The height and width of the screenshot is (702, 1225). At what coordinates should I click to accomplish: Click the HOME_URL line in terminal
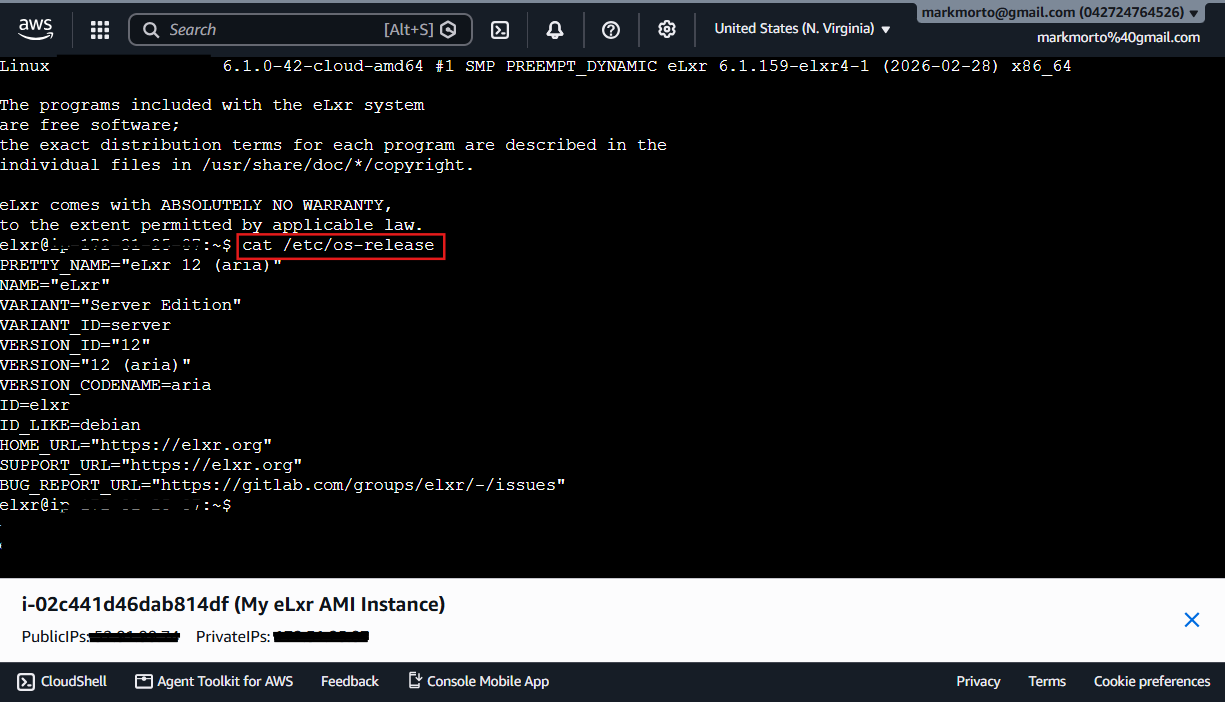coord(136,445)
